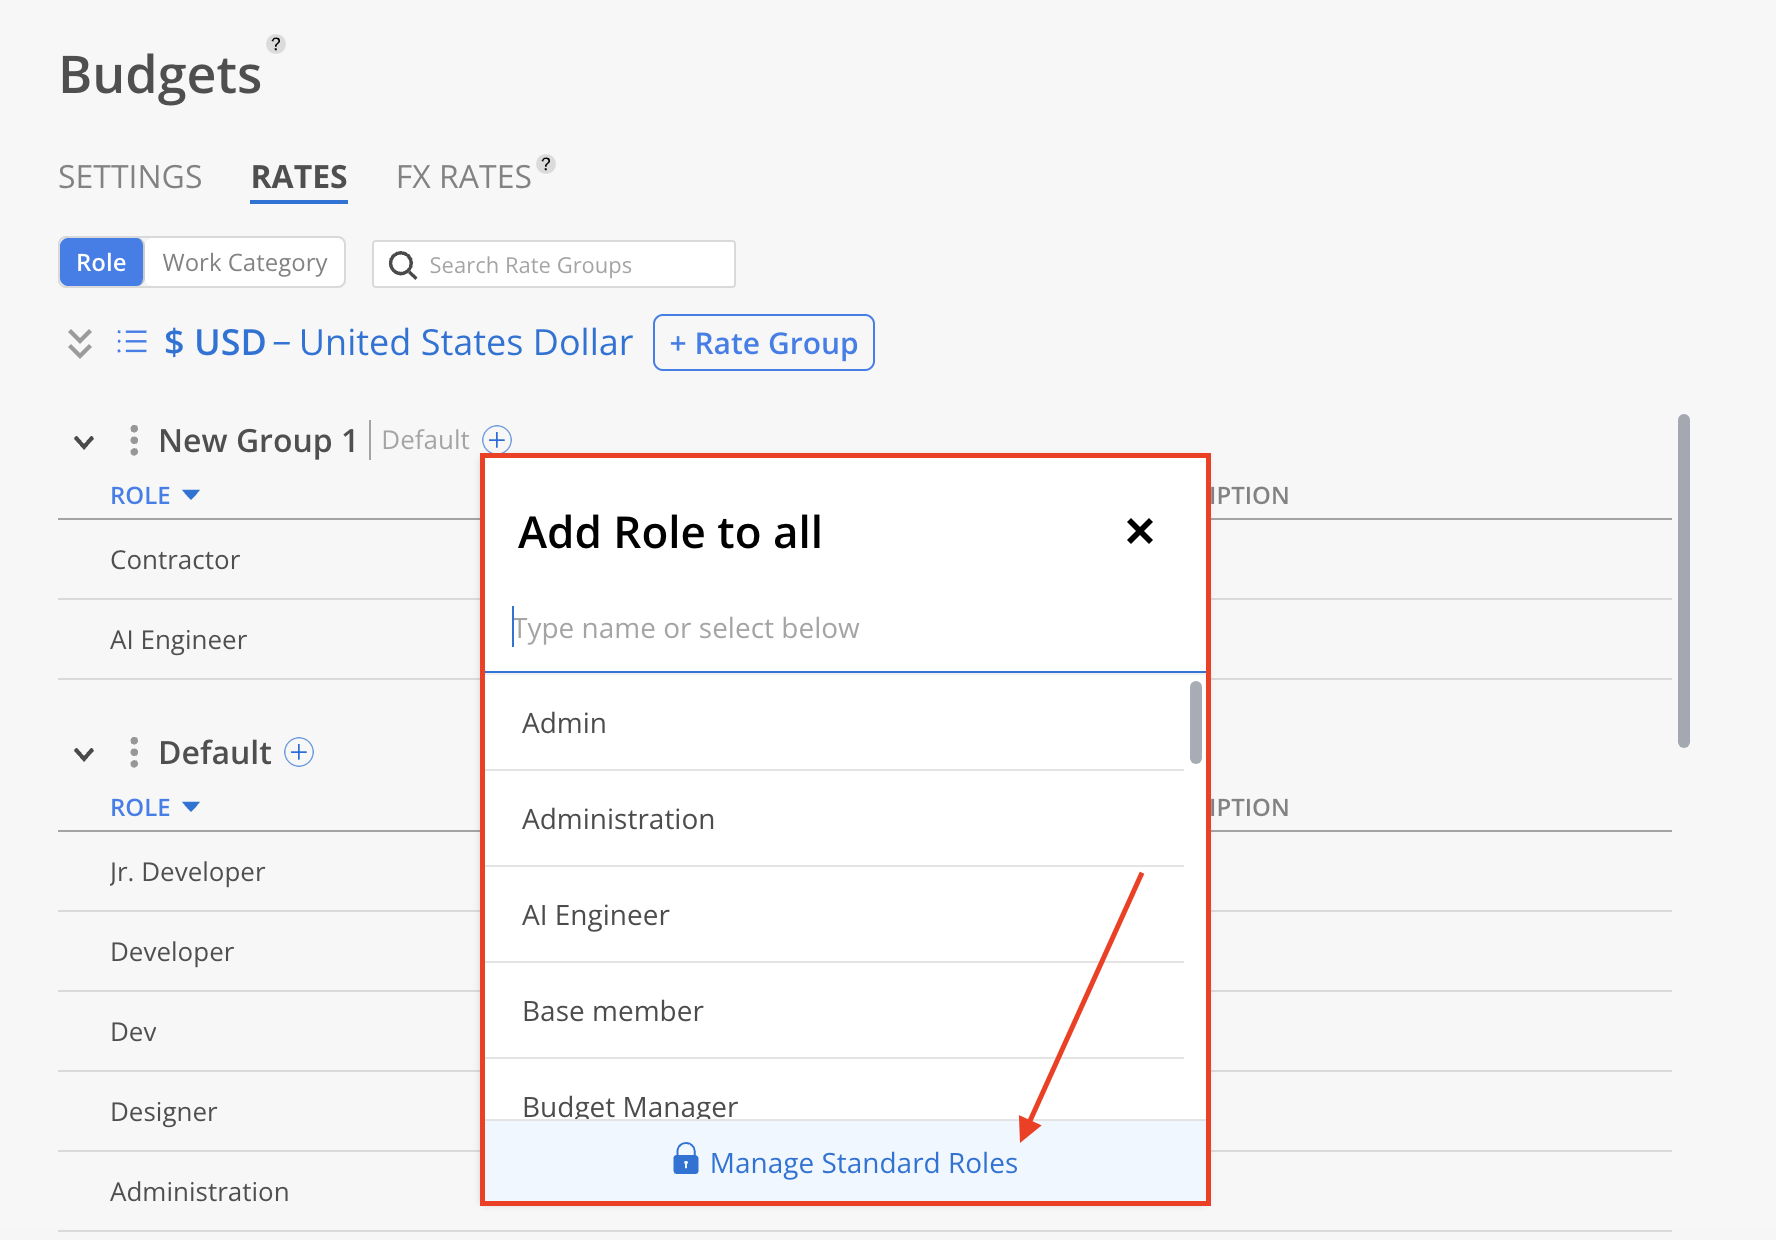Collapse the Default rate group section
1776x1240 pixels.
(85, 754)
